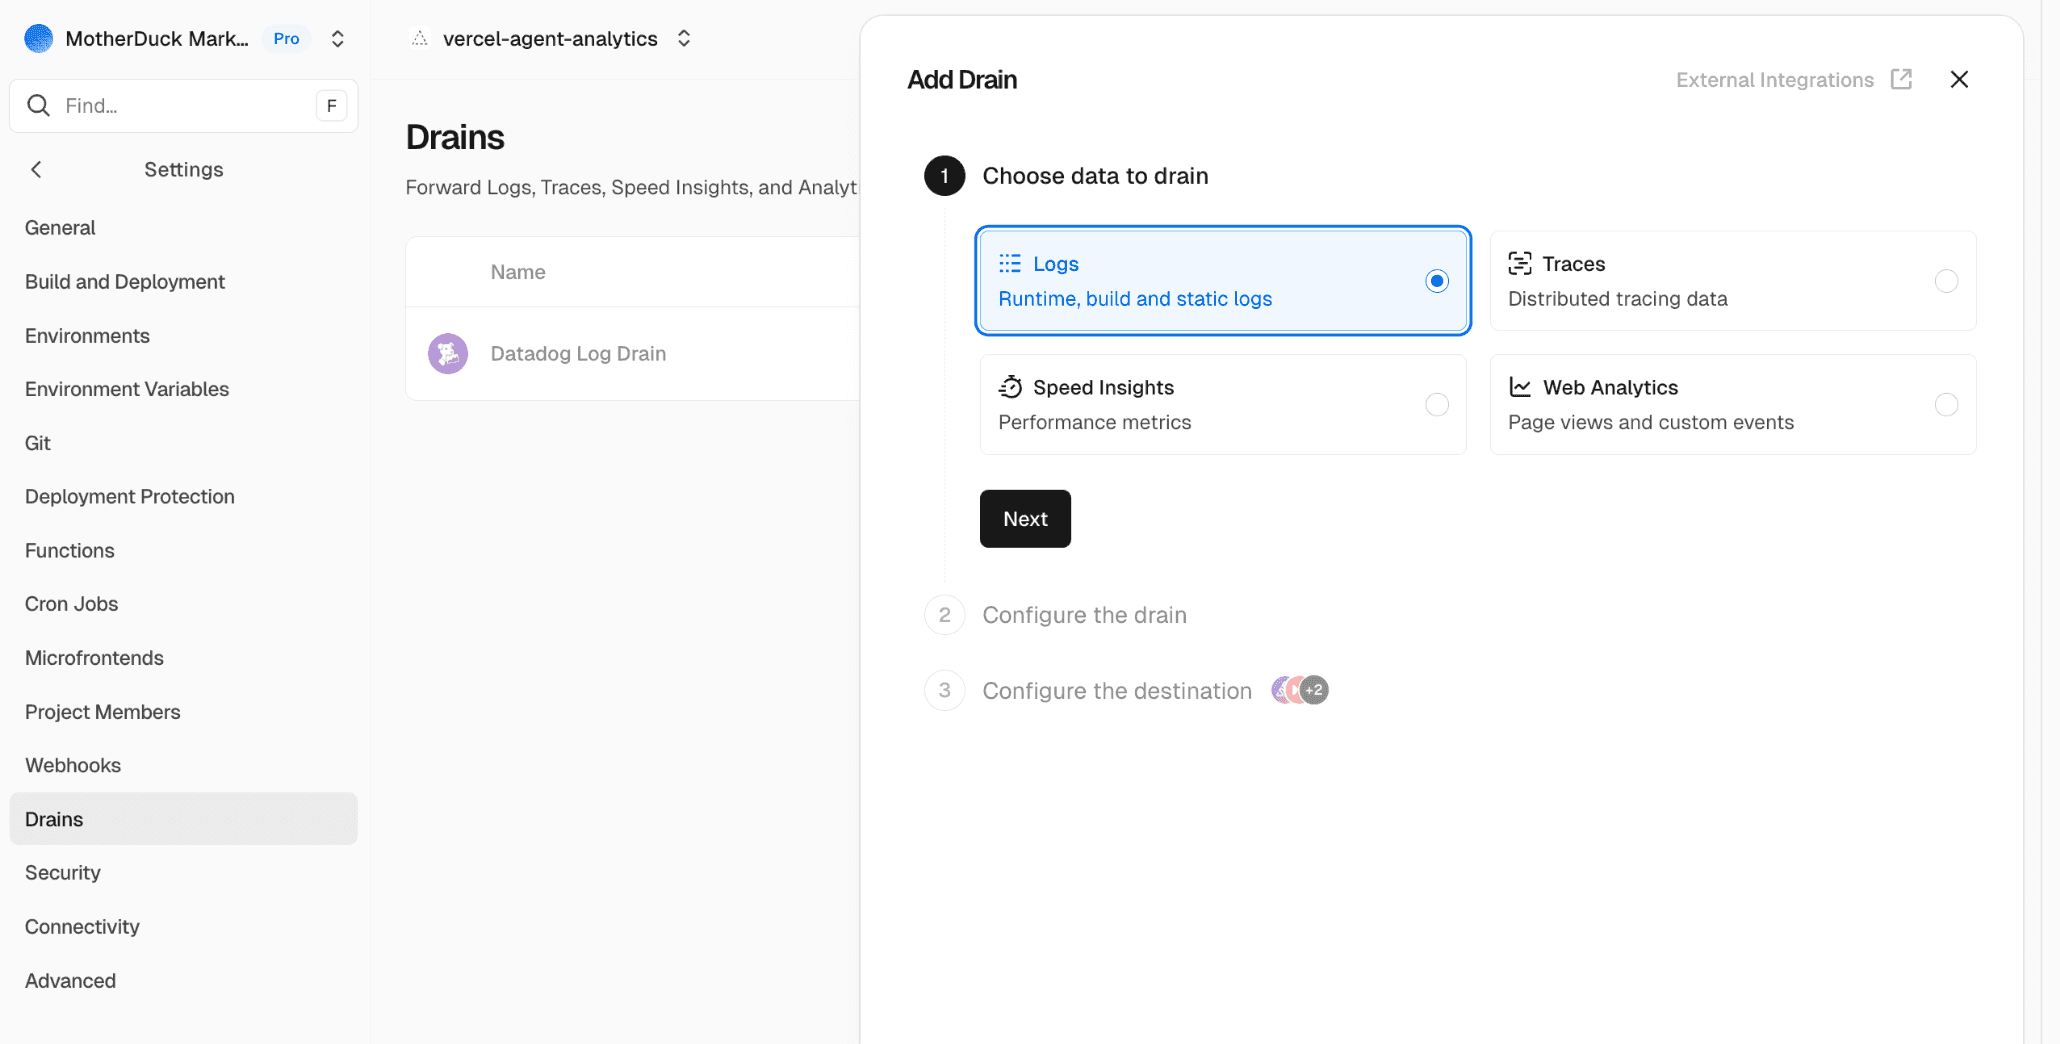Click the external link icon beside External Integrations
This screenshot has width=2060, height=1044.
pyautogui.click(x=1901, y=80)
